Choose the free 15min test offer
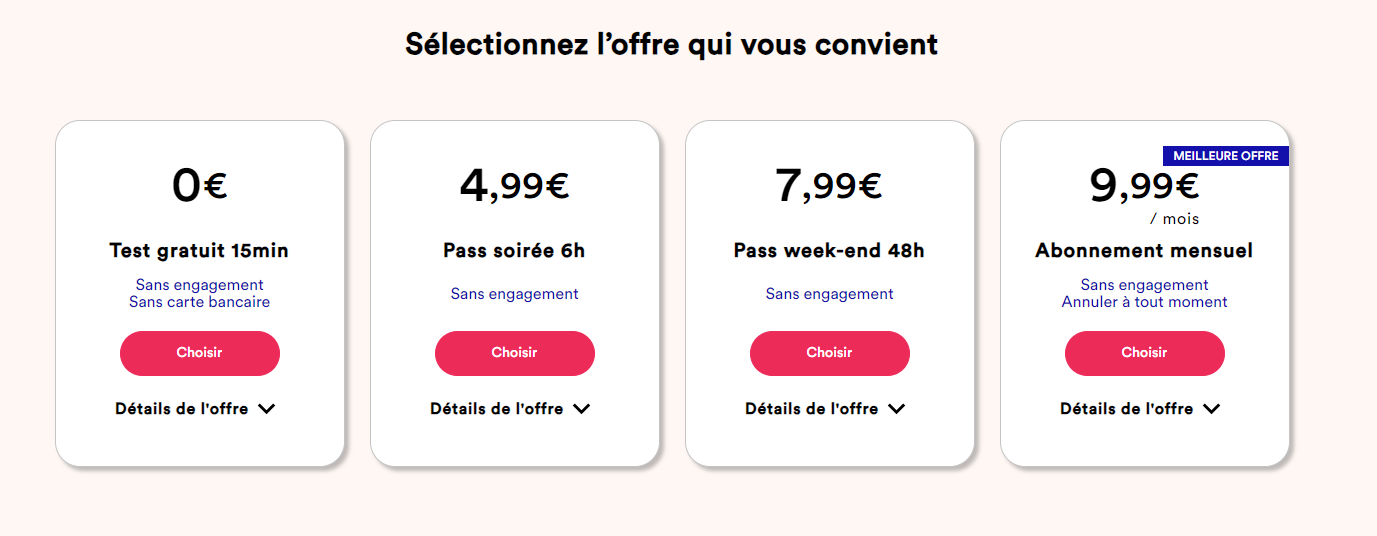 click(x=199, y=353)
